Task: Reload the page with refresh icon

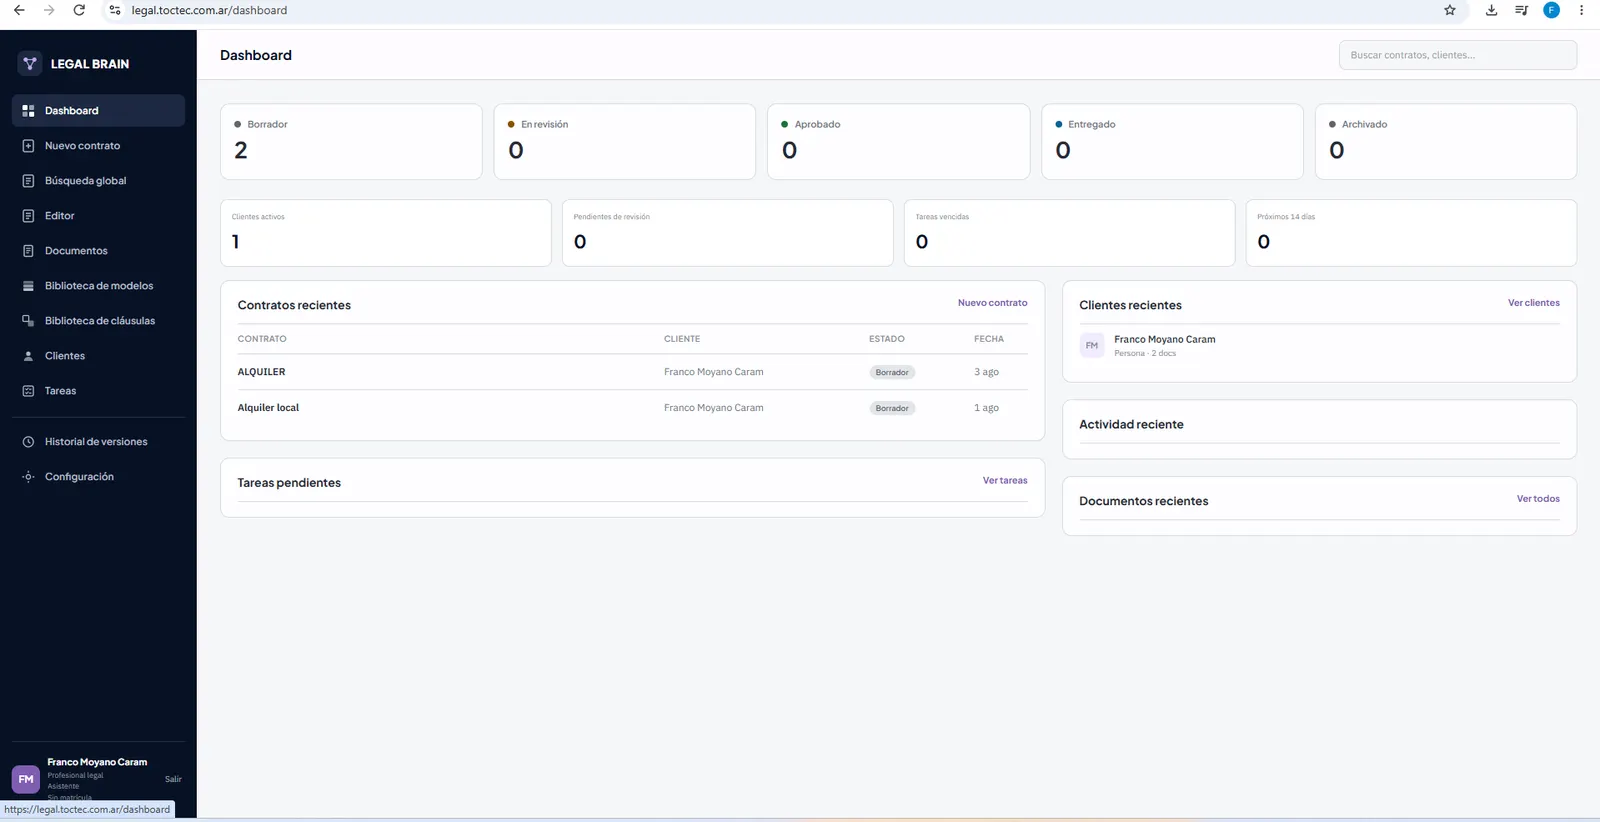Action: 79,10
